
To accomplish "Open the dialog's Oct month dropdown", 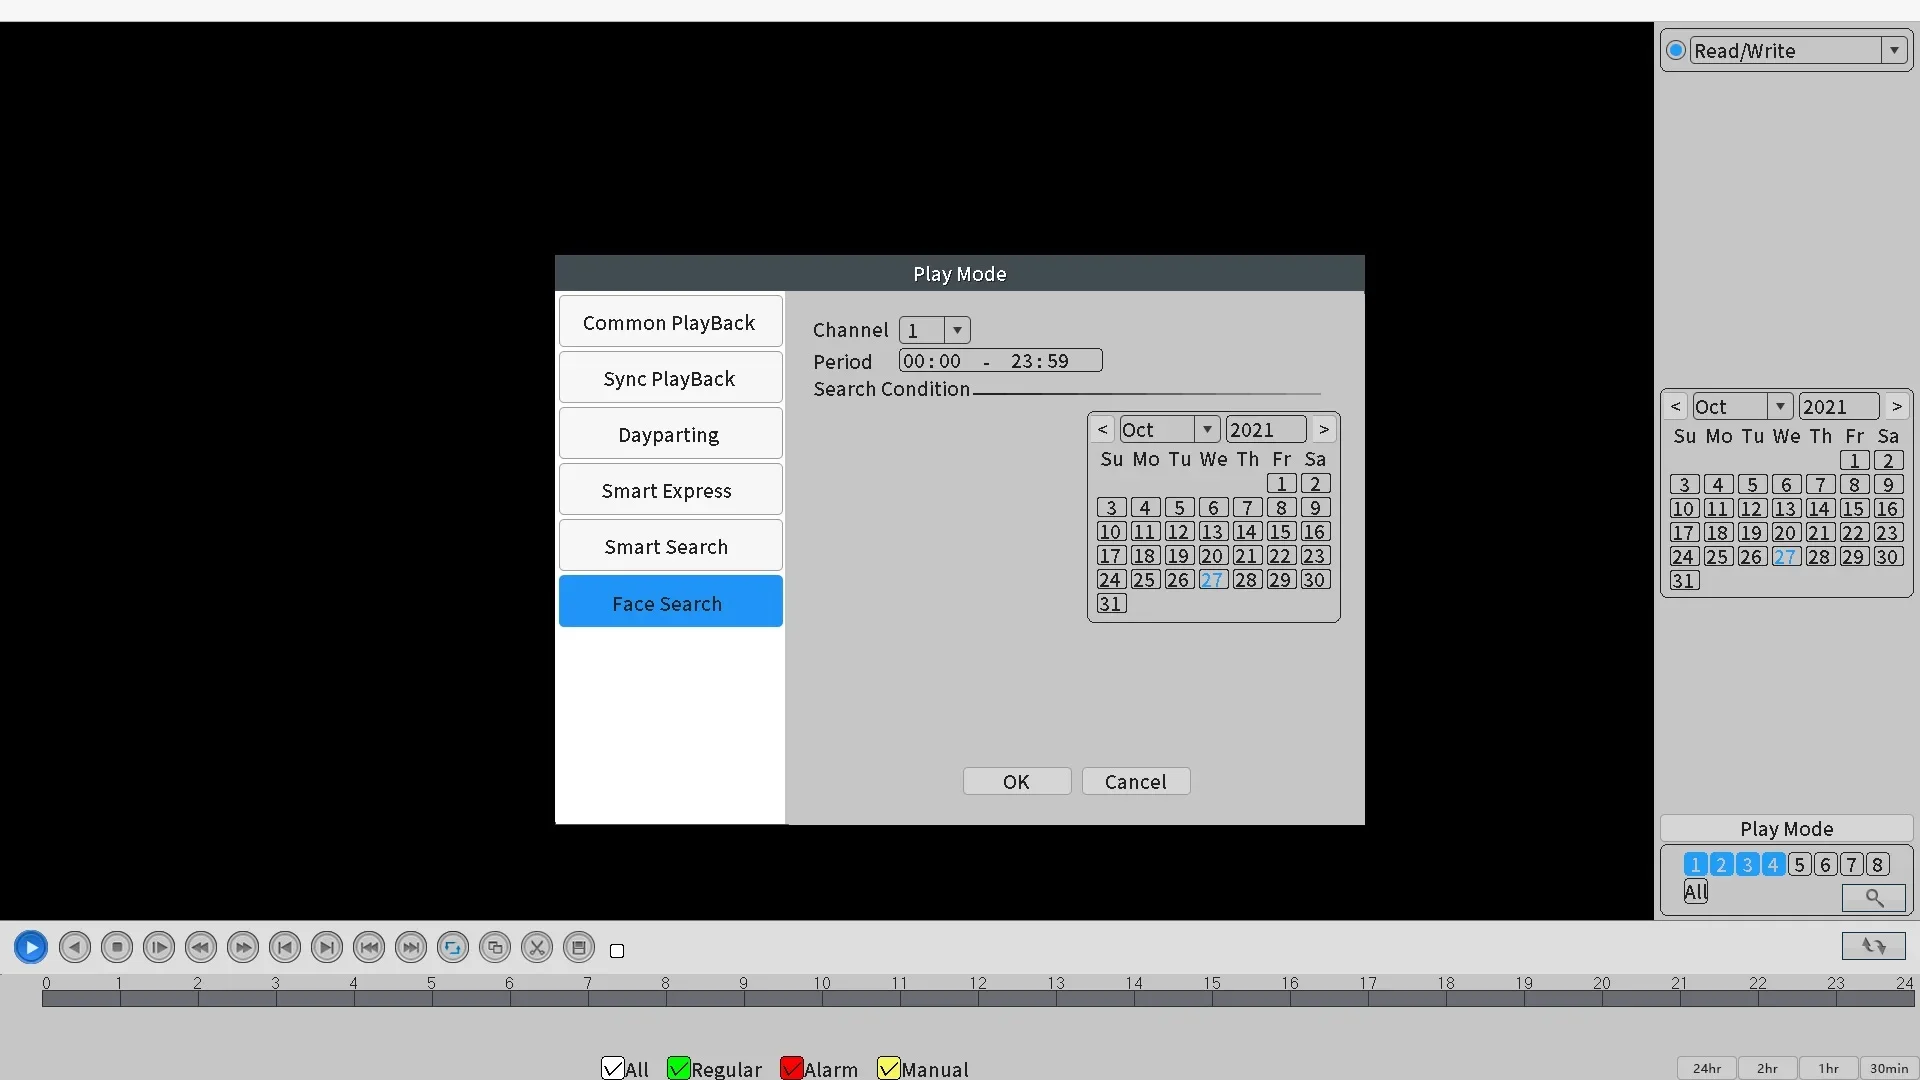I will point(1207,429).
